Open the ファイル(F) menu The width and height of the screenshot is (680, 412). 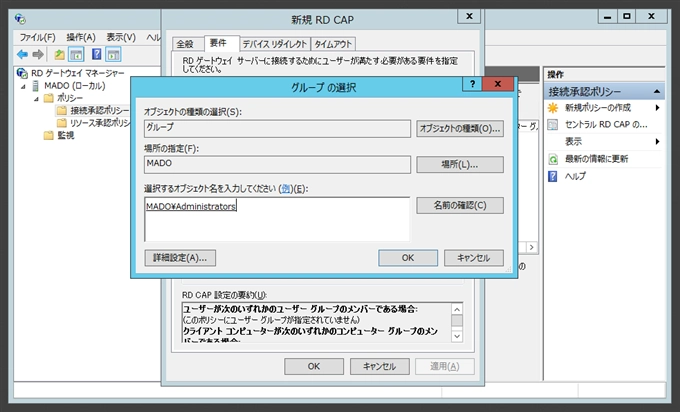click(x=37, y=37)
